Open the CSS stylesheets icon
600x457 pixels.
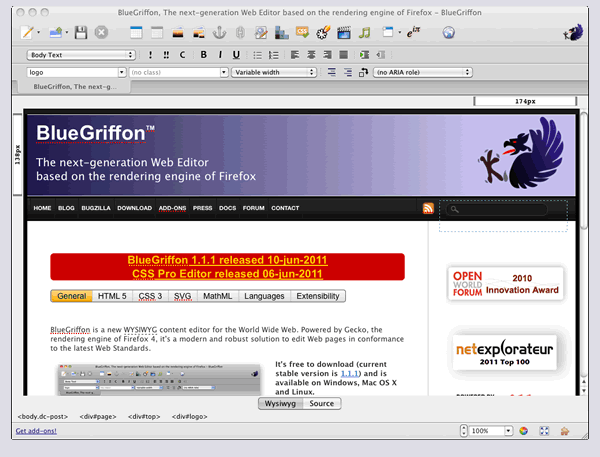coord(302,32)
